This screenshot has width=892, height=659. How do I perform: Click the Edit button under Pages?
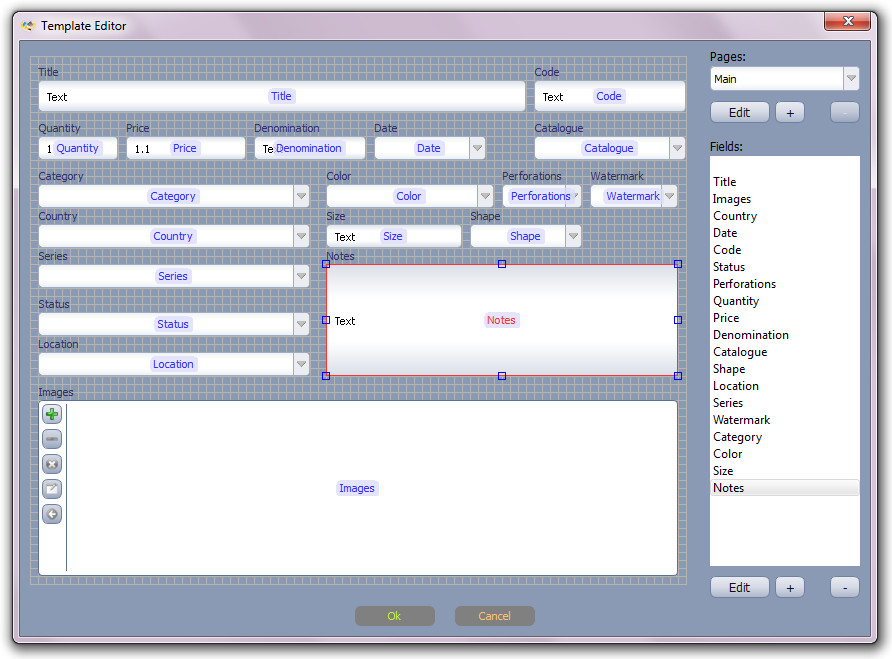[740, 112]
